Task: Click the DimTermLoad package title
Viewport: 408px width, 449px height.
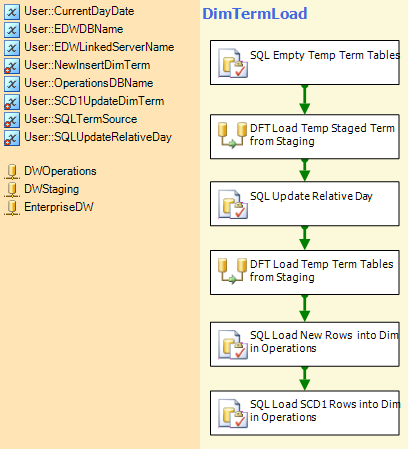Action: pos(255,14)
